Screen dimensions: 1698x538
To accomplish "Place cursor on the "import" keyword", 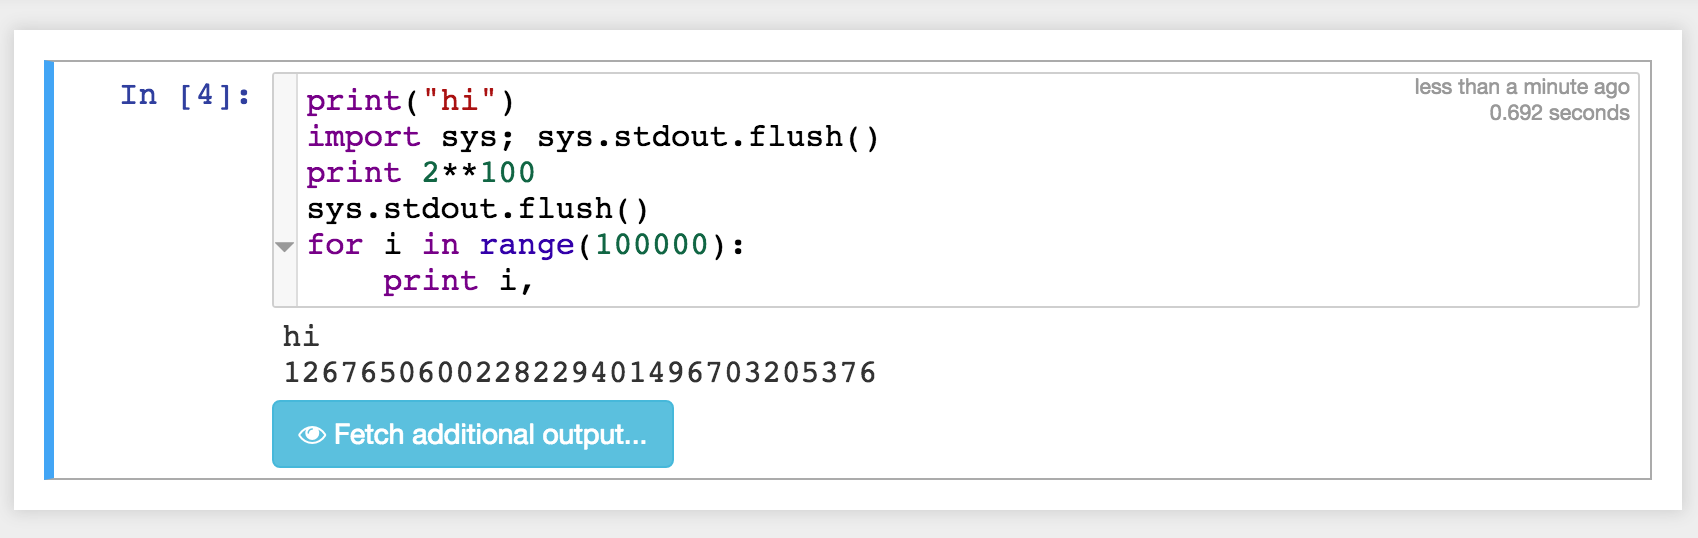I will tap(363, 137).
